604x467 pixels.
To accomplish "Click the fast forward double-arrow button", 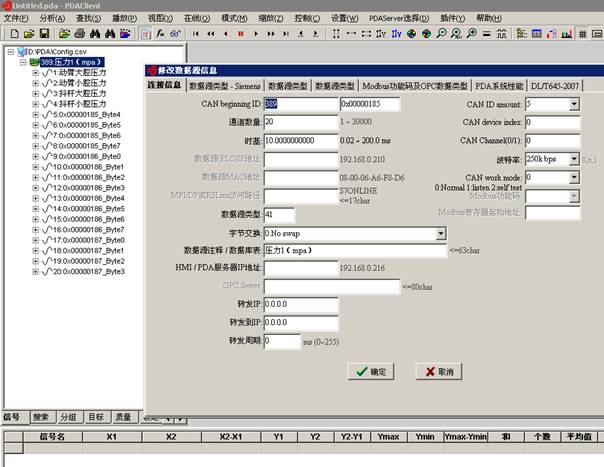I will (x=271, y=34).
